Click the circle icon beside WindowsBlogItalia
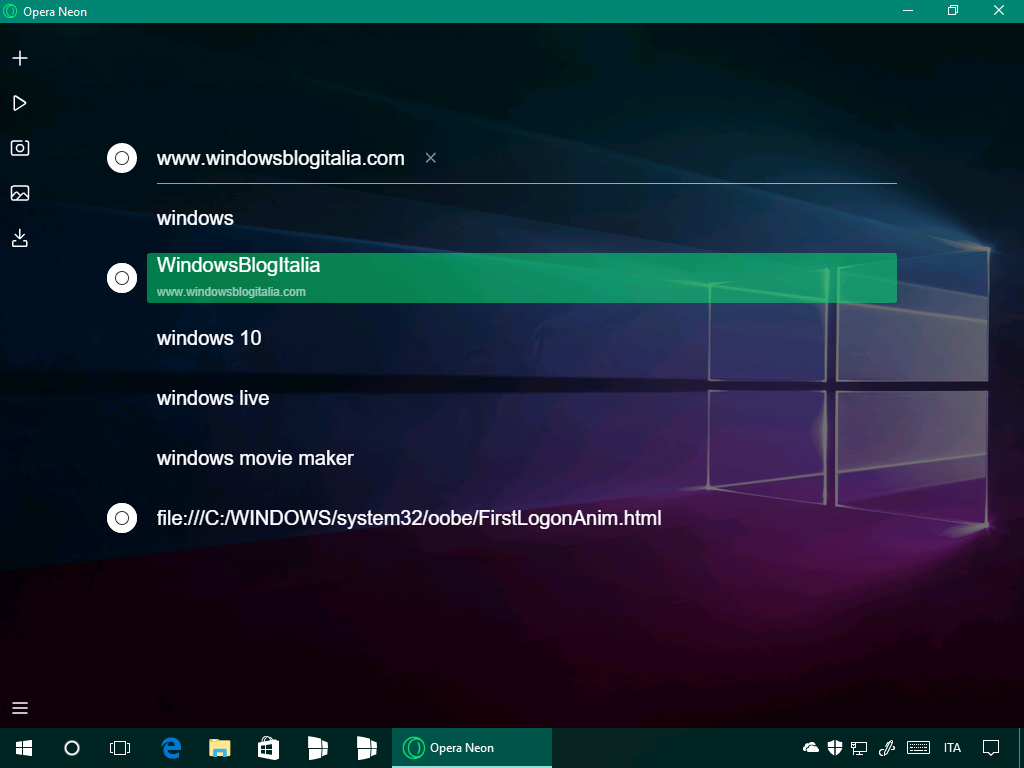This screenshot has width=1024, height=768. pyautogui.click(x=121, y=278)
